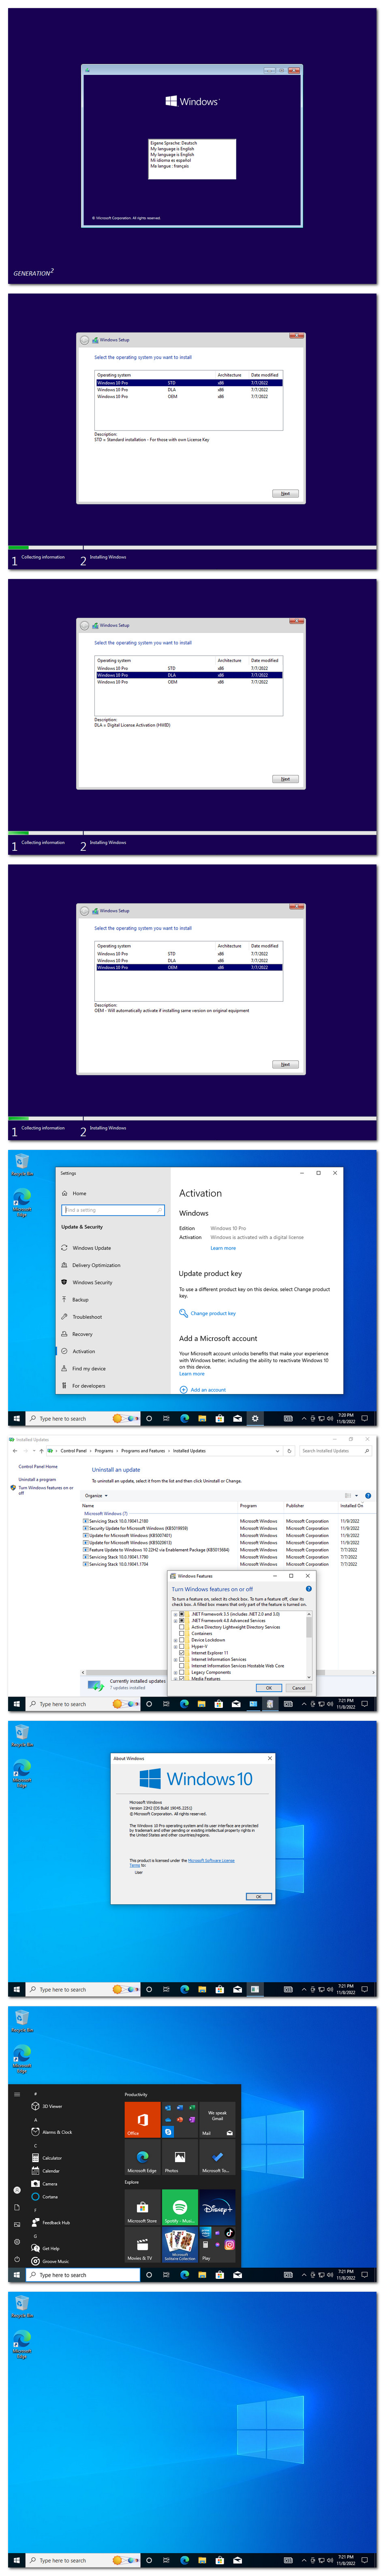Click the Windows Features list scrollbar
The image size is (385, 2576).
tap(309, 1645)
